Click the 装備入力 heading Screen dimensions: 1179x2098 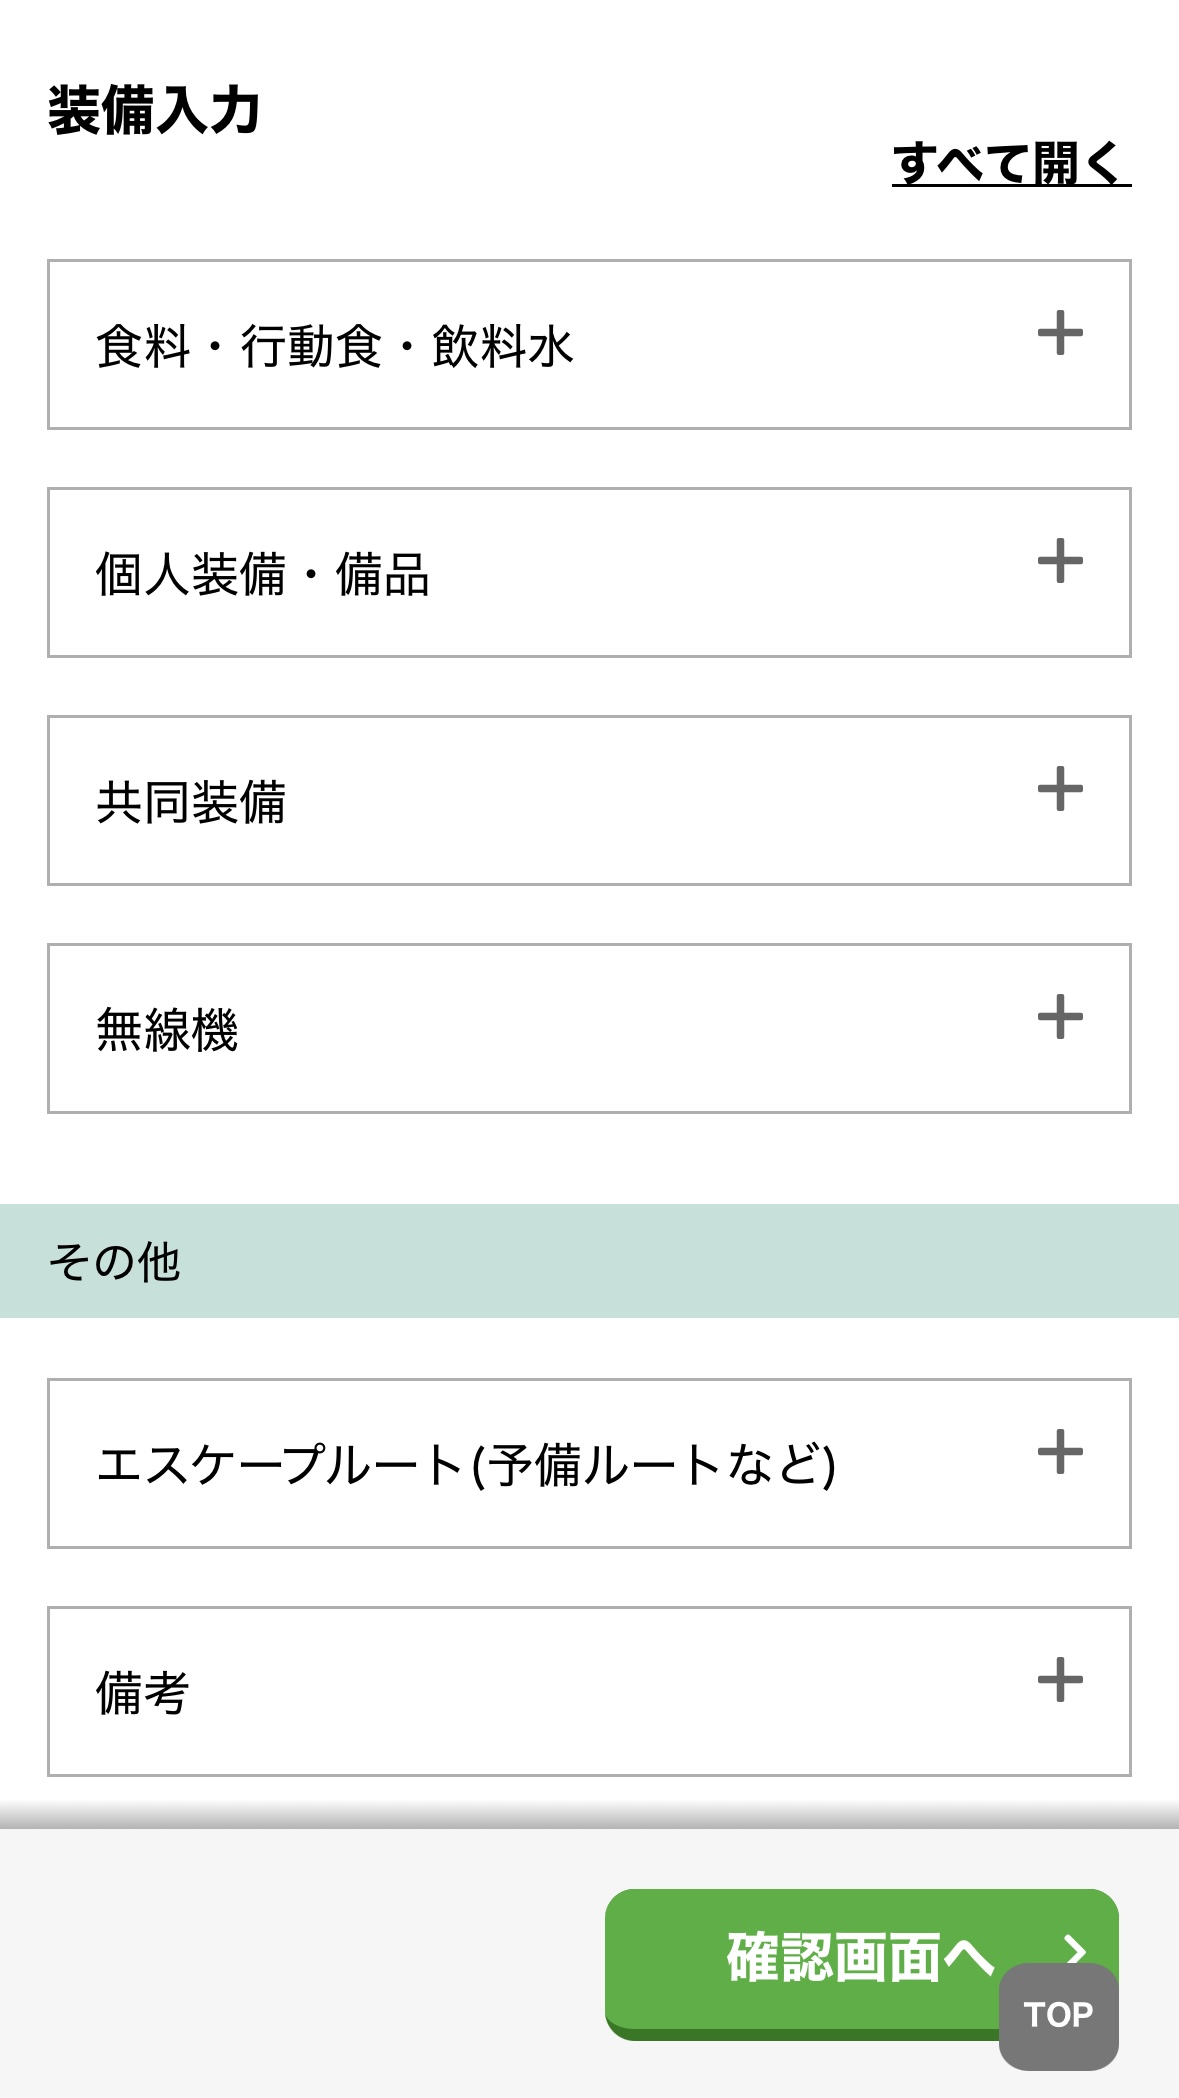[154, 110]
